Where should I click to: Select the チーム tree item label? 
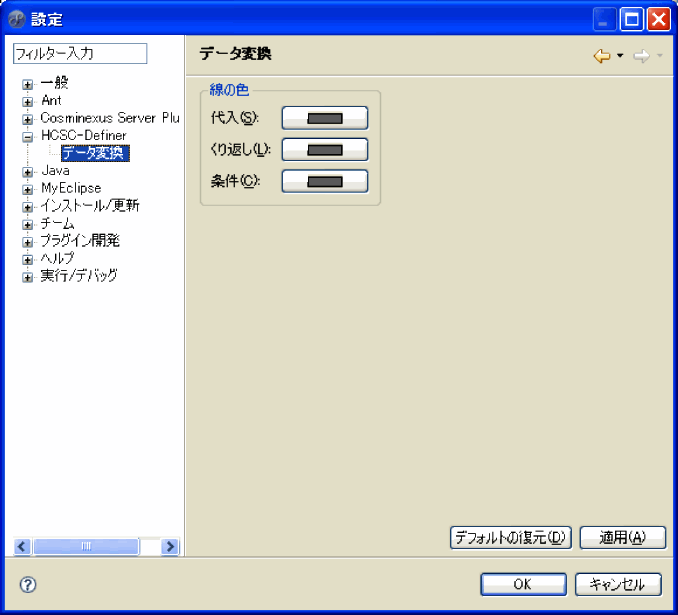(x=58, y=223)
